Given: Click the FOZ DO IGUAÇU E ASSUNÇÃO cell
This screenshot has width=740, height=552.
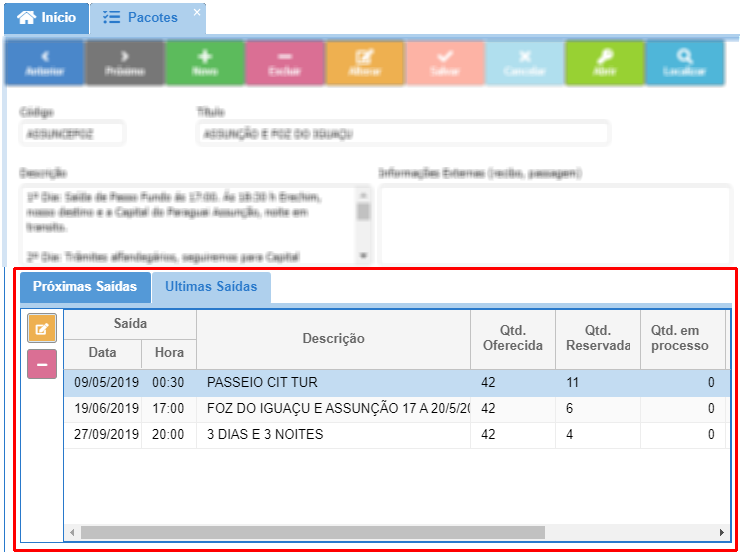Looking at the screenshot, I should (x=333, y=409).
